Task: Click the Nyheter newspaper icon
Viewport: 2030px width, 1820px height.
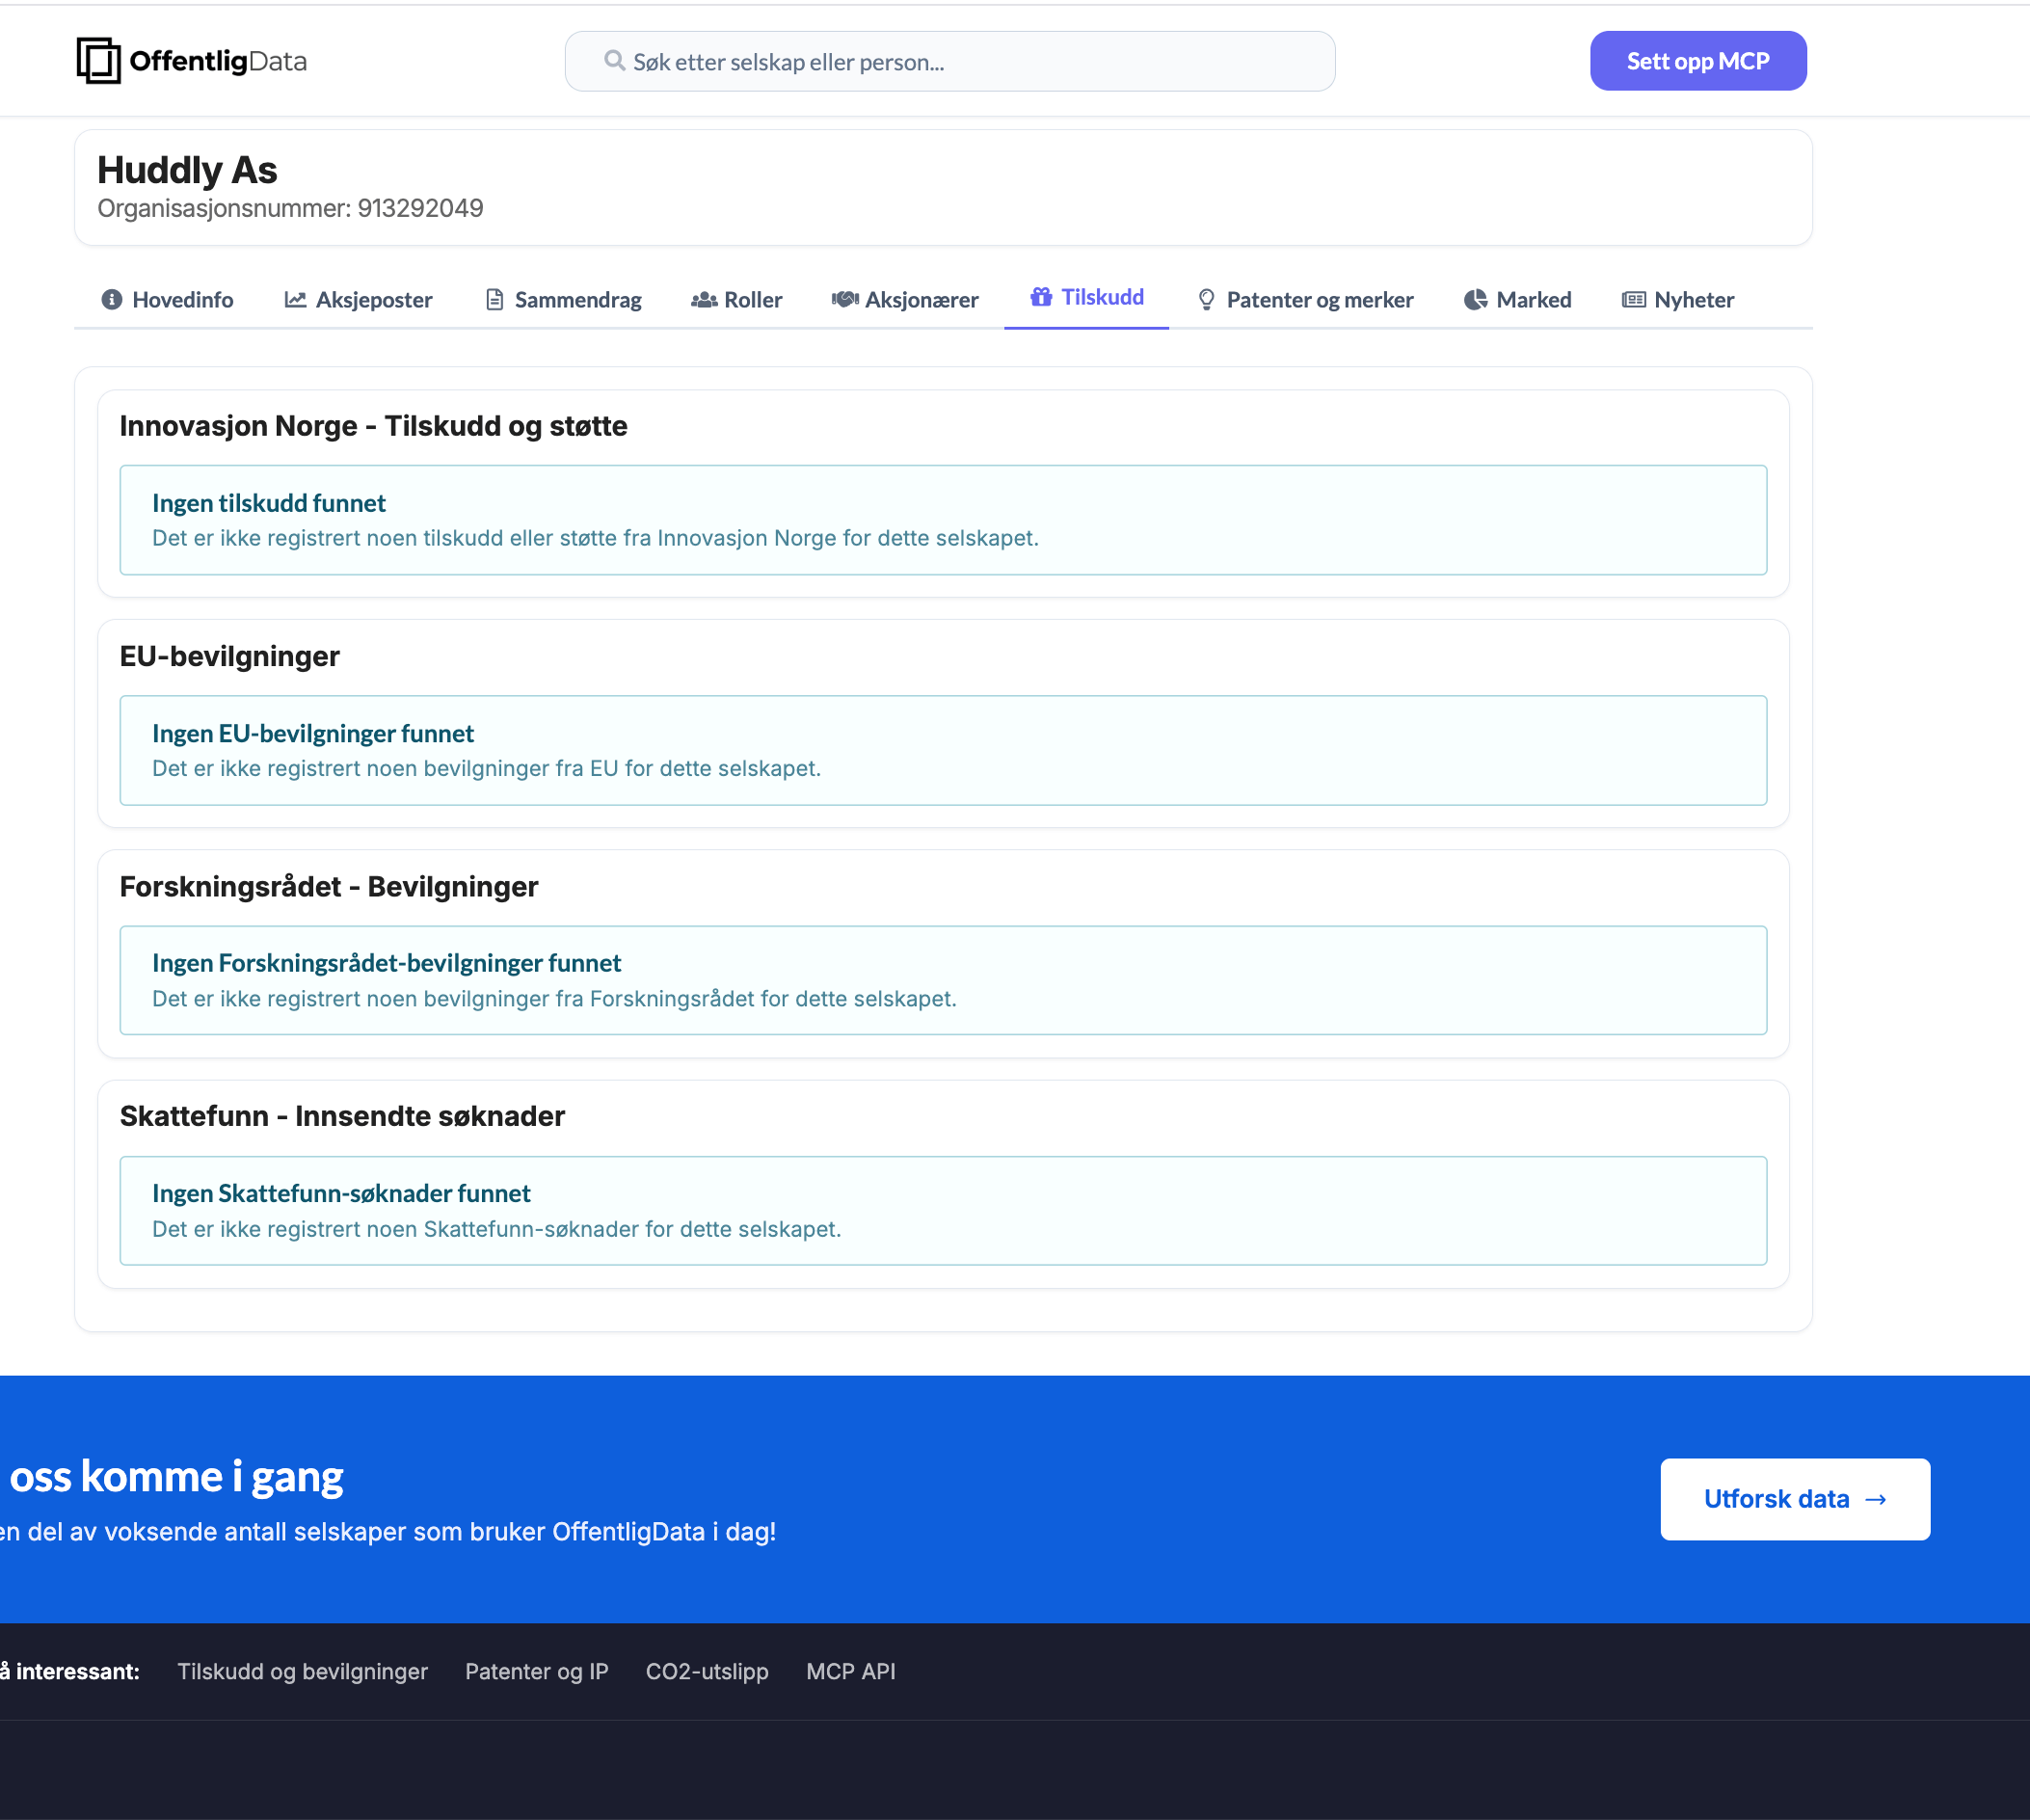Action: 1633,300
